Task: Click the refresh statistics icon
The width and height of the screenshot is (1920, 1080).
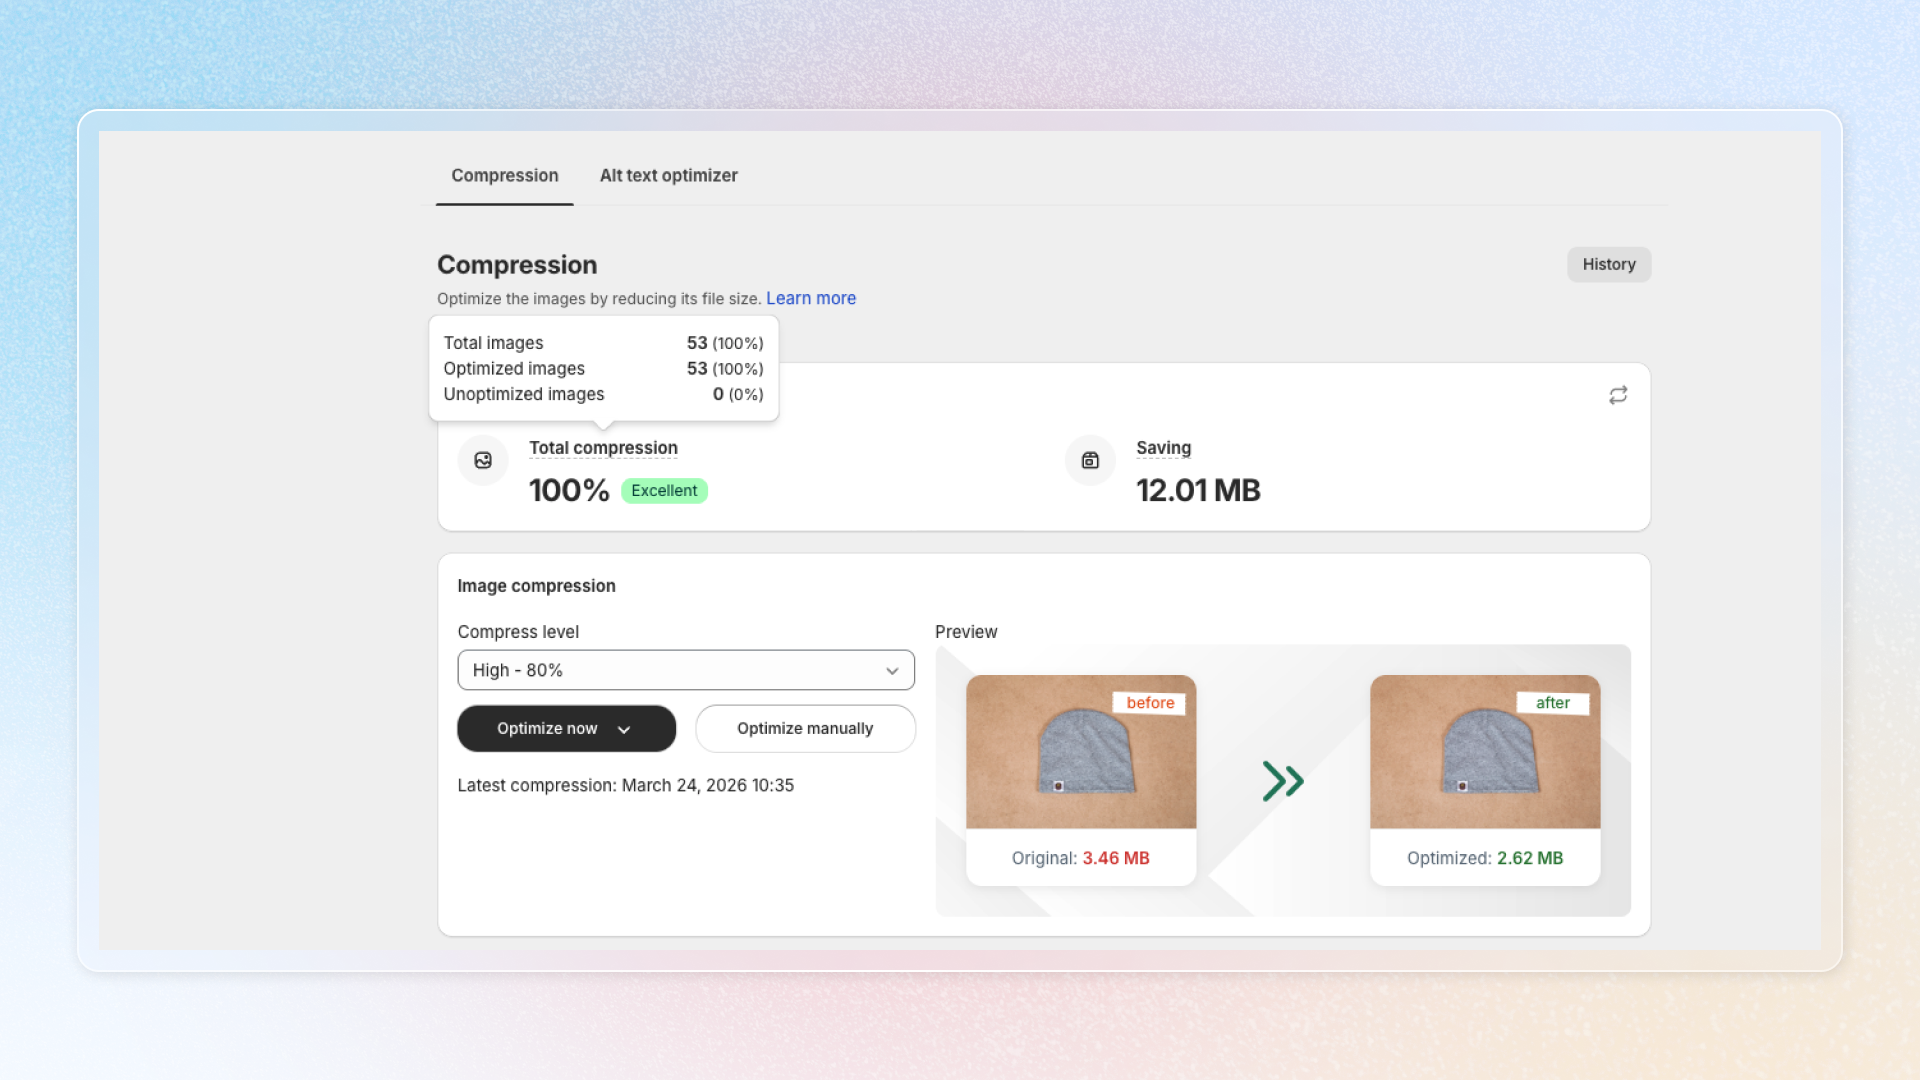Action: [x=1618, y=395]
